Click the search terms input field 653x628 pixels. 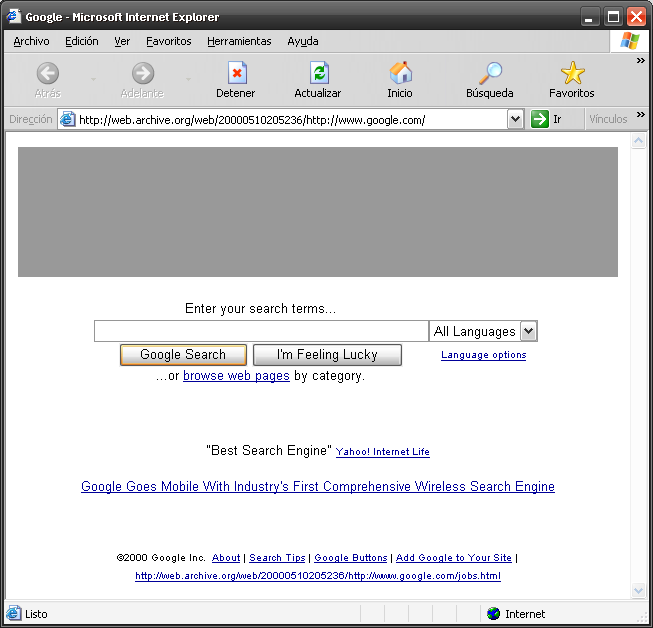[x=262, y=331]
